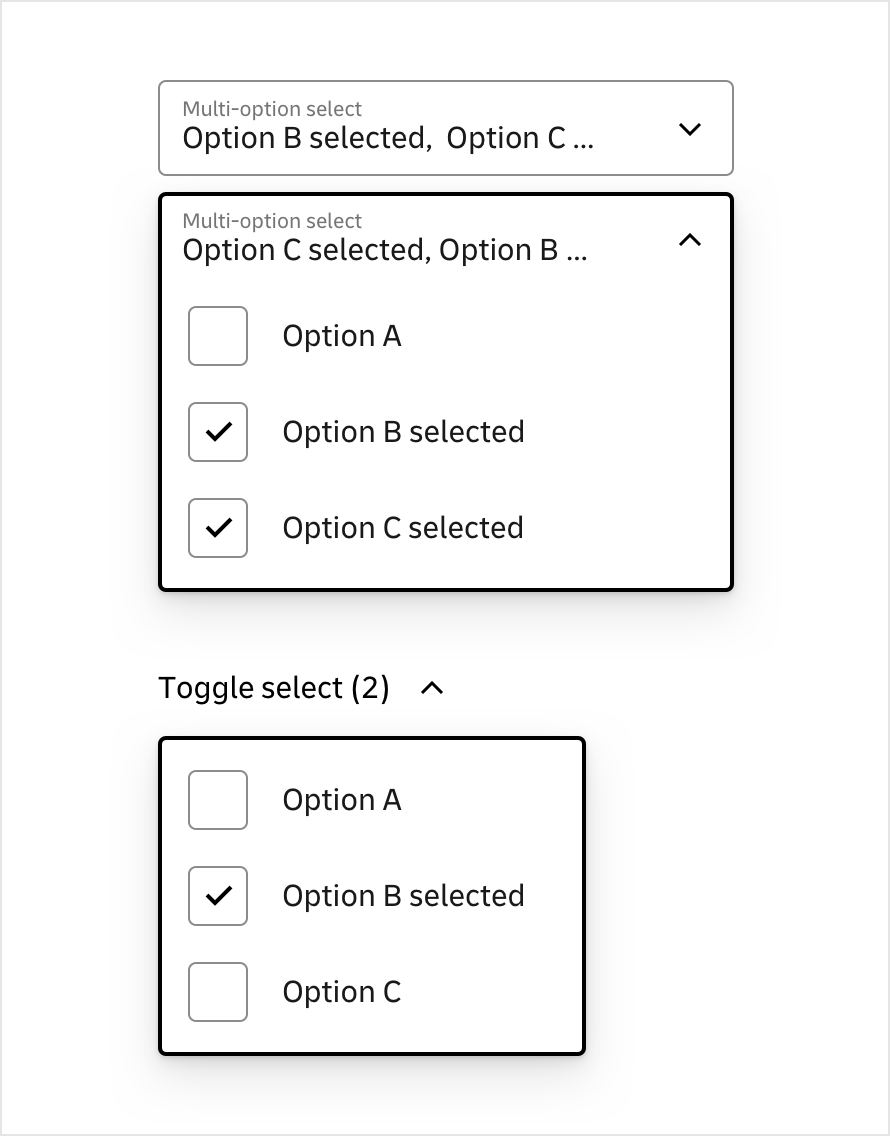This screenshot has height=1136, width=890.
Task: Collapse the open "Option C selected, Option B" select
Action: (x=385, y=250)
